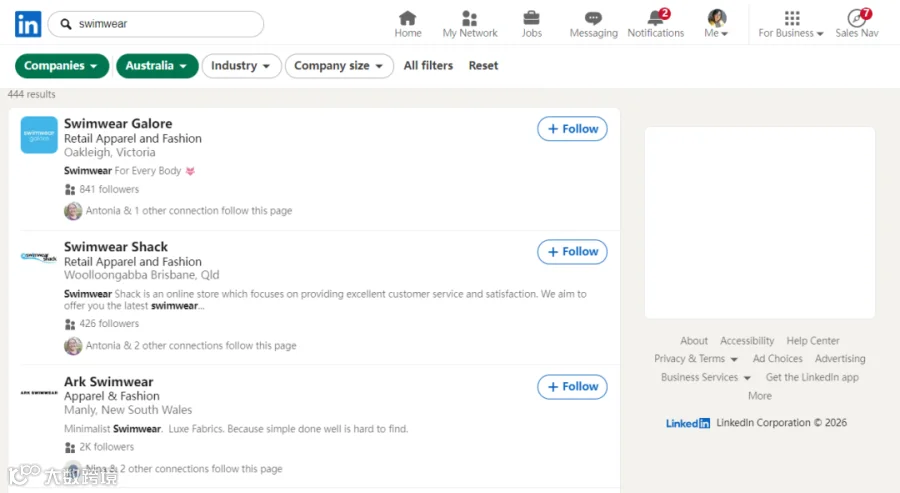Open the Home feed icon

point(408,18)
